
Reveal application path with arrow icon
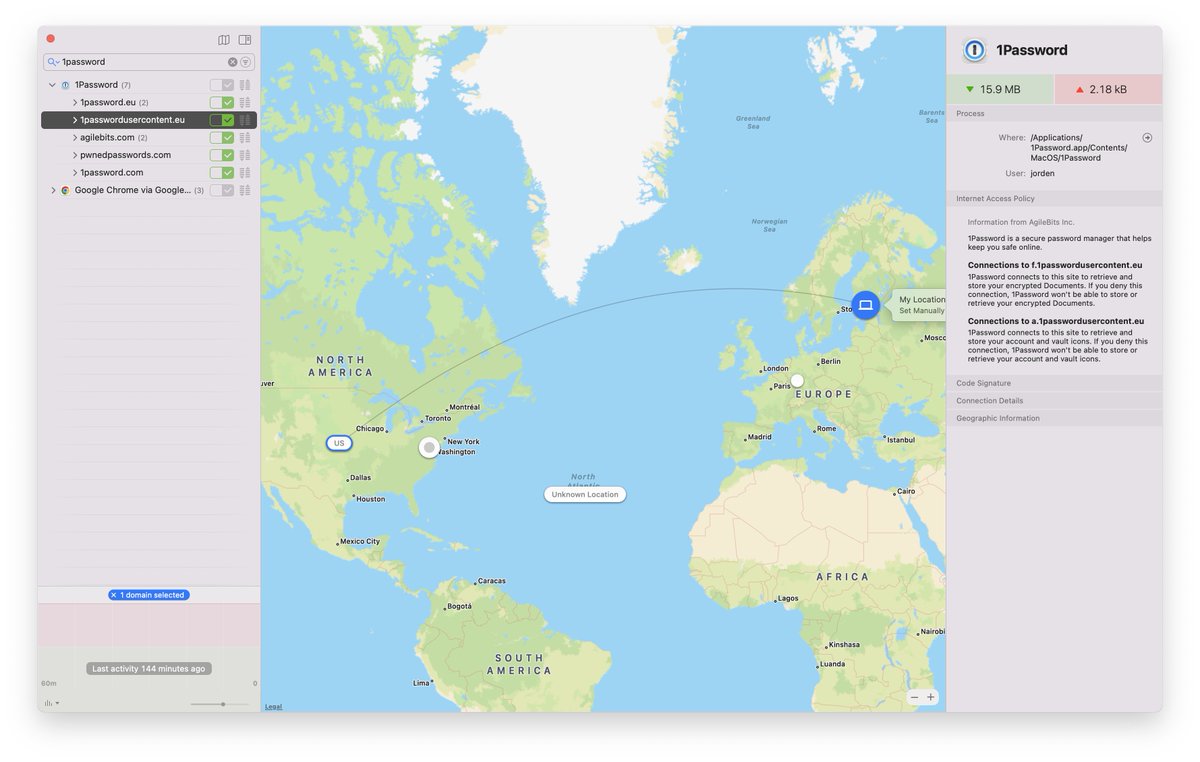pos(1147,138)
